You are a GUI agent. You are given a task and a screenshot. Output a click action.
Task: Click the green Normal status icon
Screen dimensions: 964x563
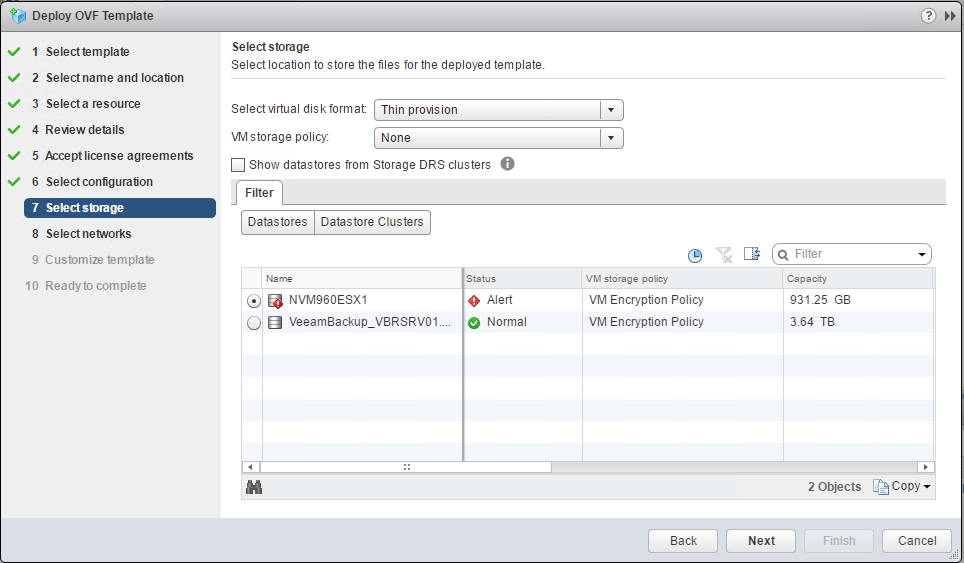tap(473, 323)
